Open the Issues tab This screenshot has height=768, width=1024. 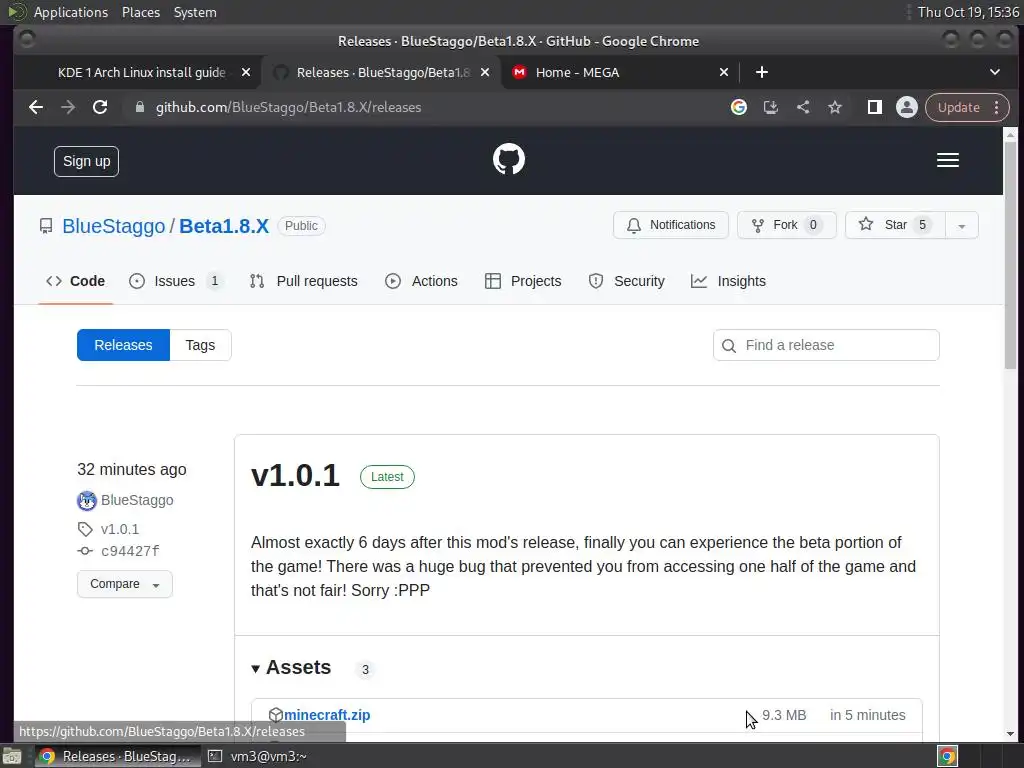pos(175,281)
